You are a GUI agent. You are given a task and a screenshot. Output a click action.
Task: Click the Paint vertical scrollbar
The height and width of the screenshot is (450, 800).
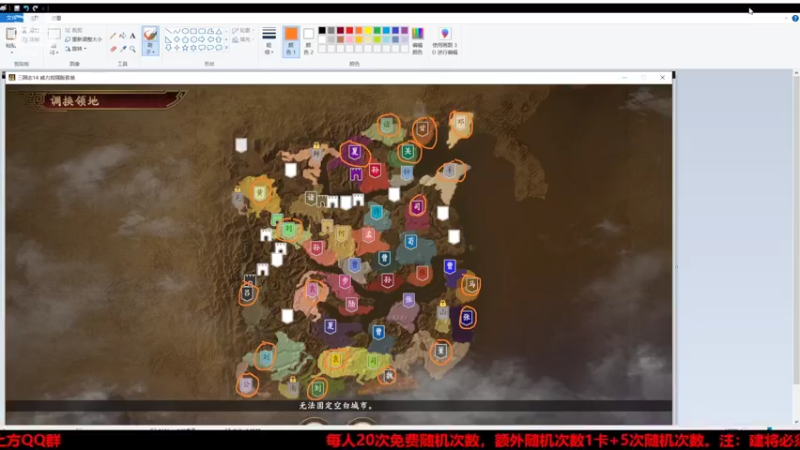click(x=796, y=247)
